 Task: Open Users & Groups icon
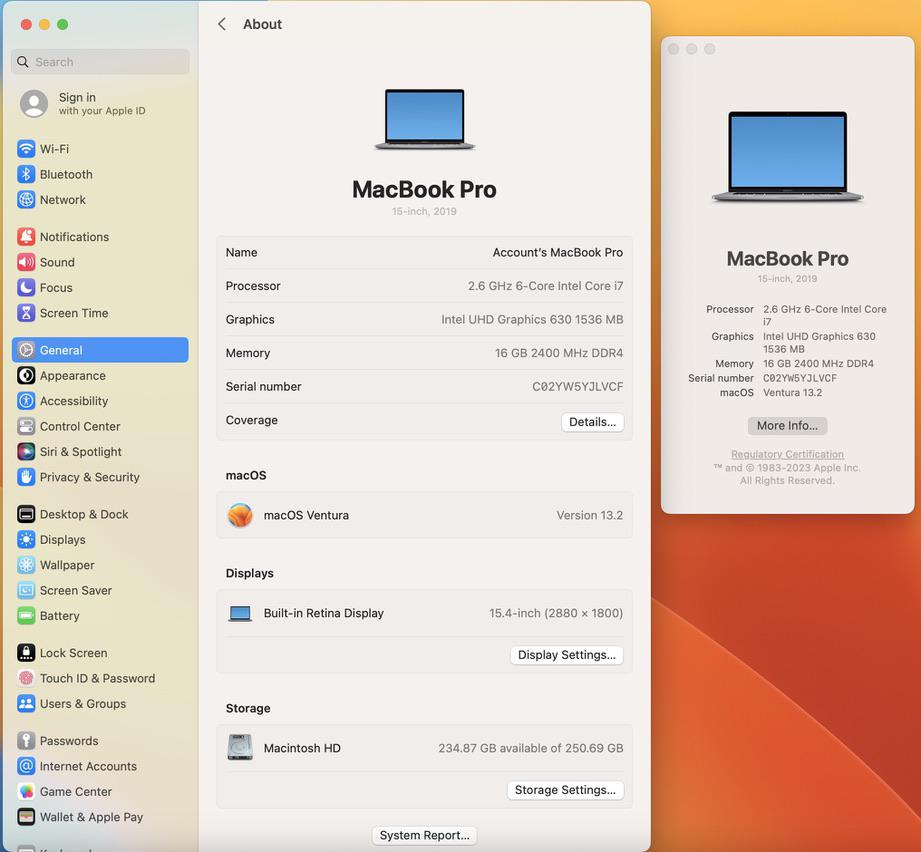coord(26,703)
